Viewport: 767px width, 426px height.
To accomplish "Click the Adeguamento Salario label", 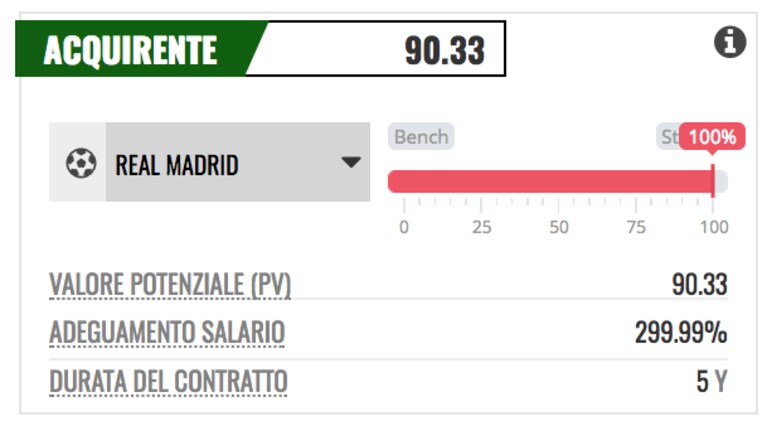I will [167, 333].
